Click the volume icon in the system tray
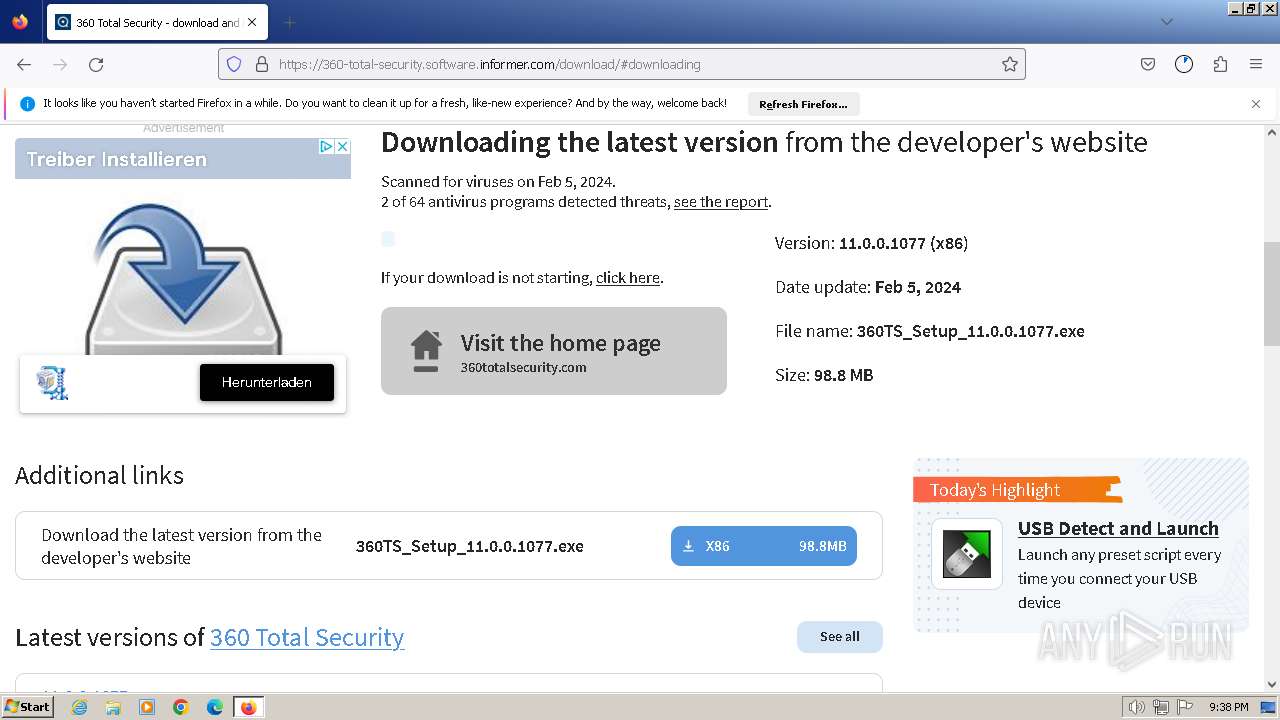 (x=1137, y=707)
